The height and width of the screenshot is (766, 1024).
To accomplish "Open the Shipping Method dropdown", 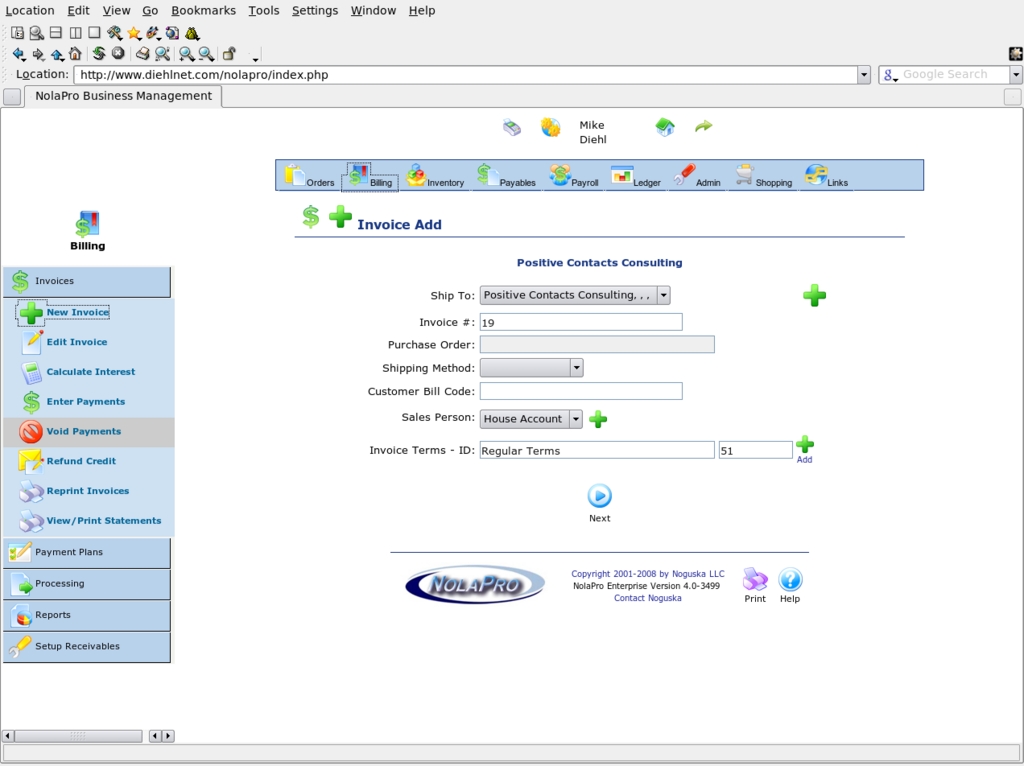I will point(576,368).
